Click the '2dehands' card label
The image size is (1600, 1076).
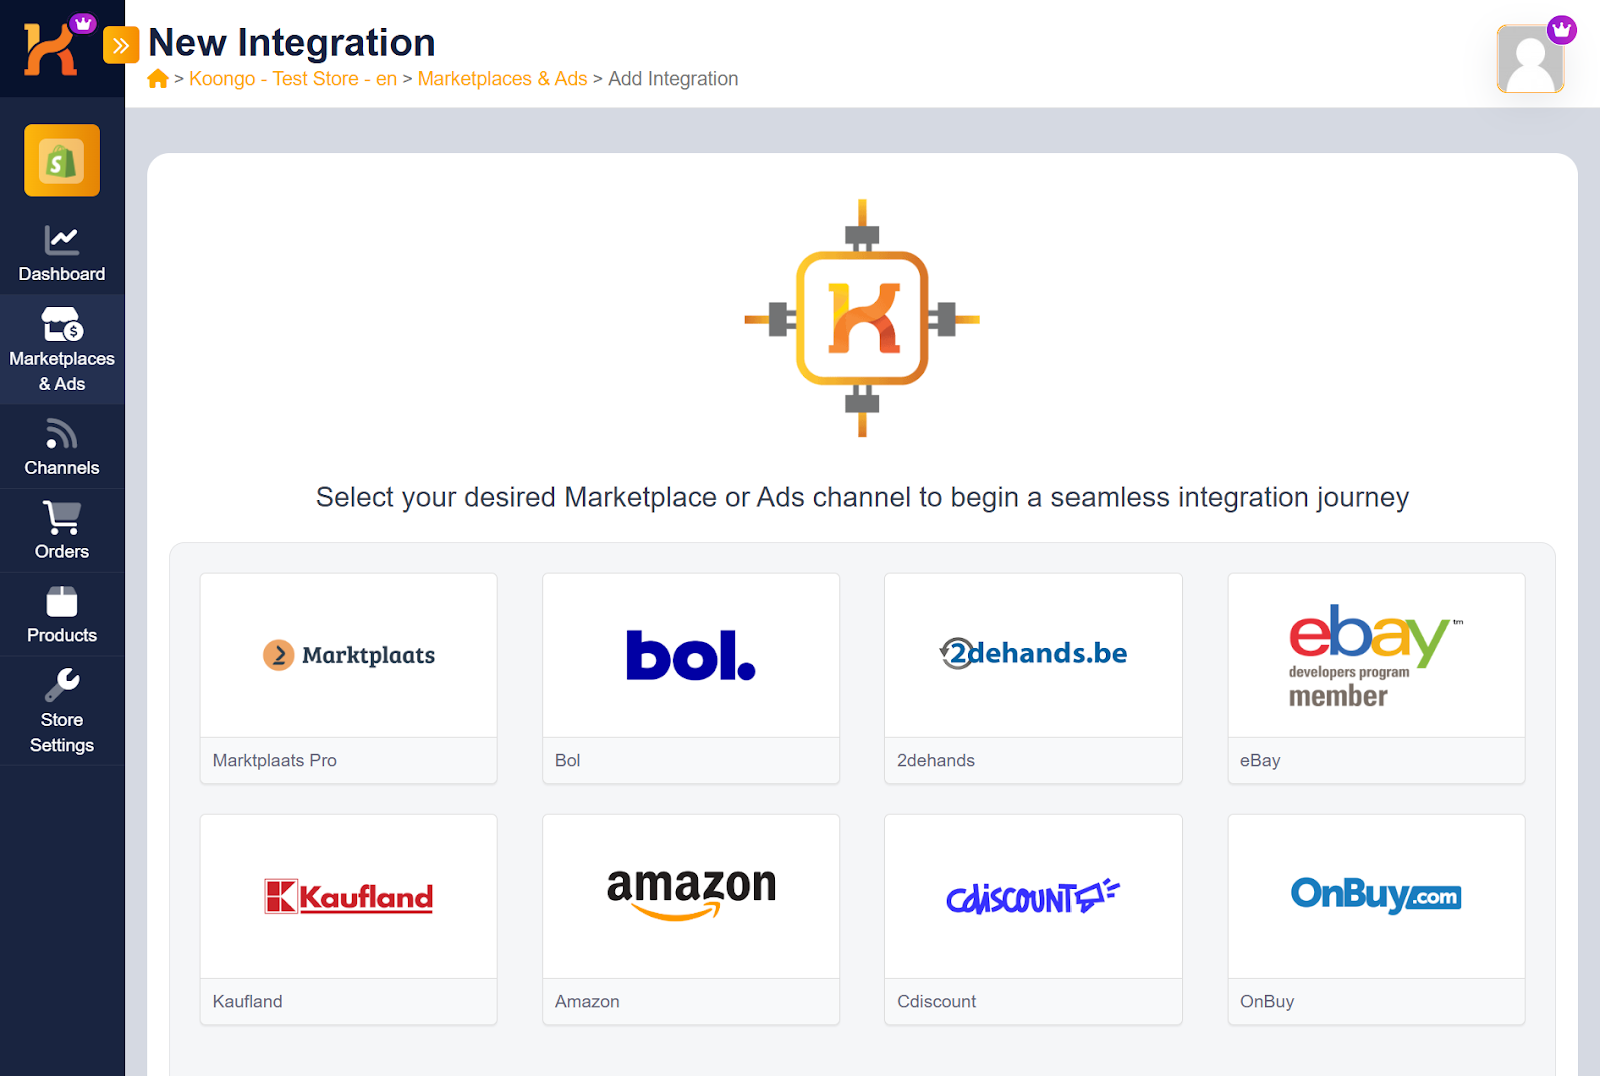936,760
